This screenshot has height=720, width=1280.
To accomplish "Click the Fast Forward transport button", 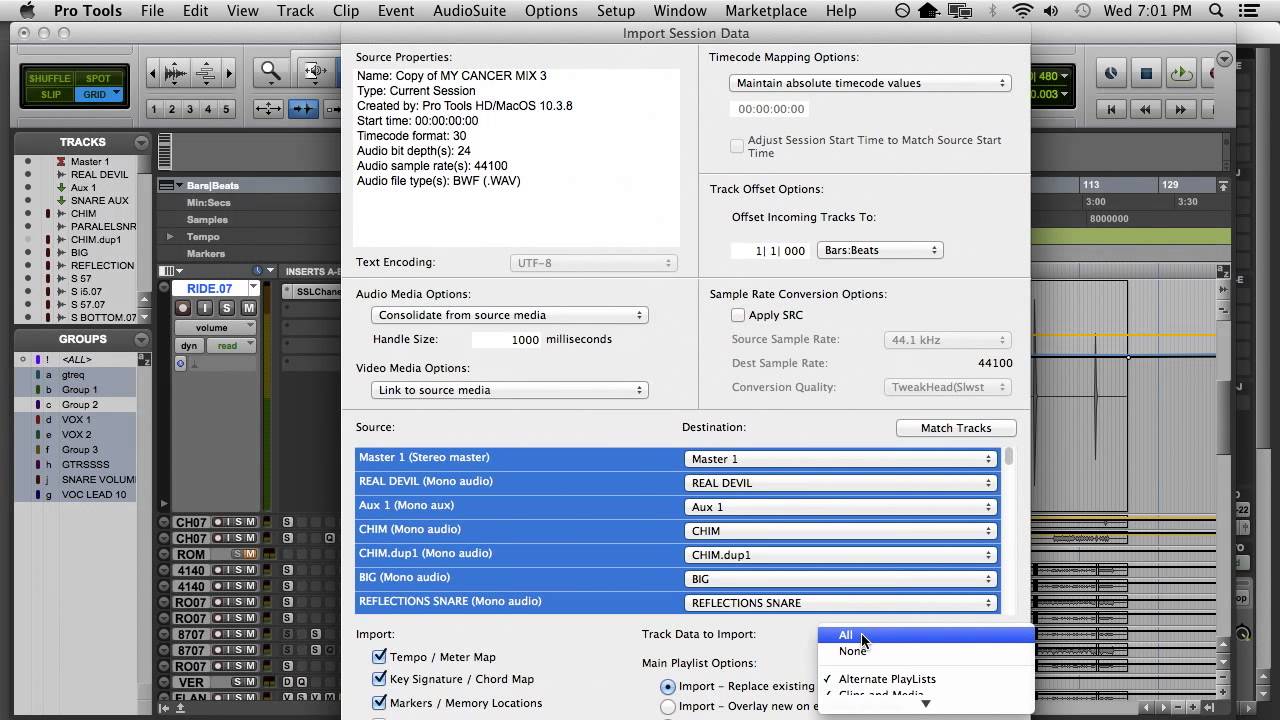I will (x=1181, y=109).
